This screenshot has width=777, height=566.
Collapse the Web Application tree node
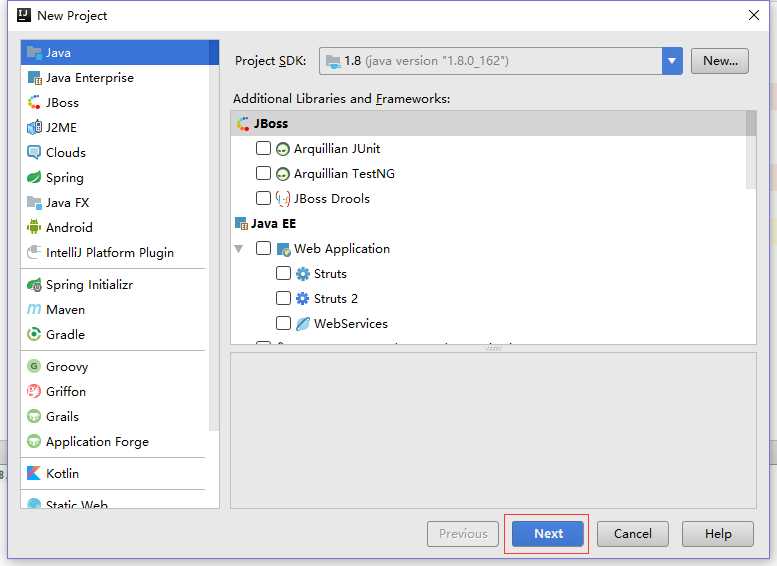239,249
